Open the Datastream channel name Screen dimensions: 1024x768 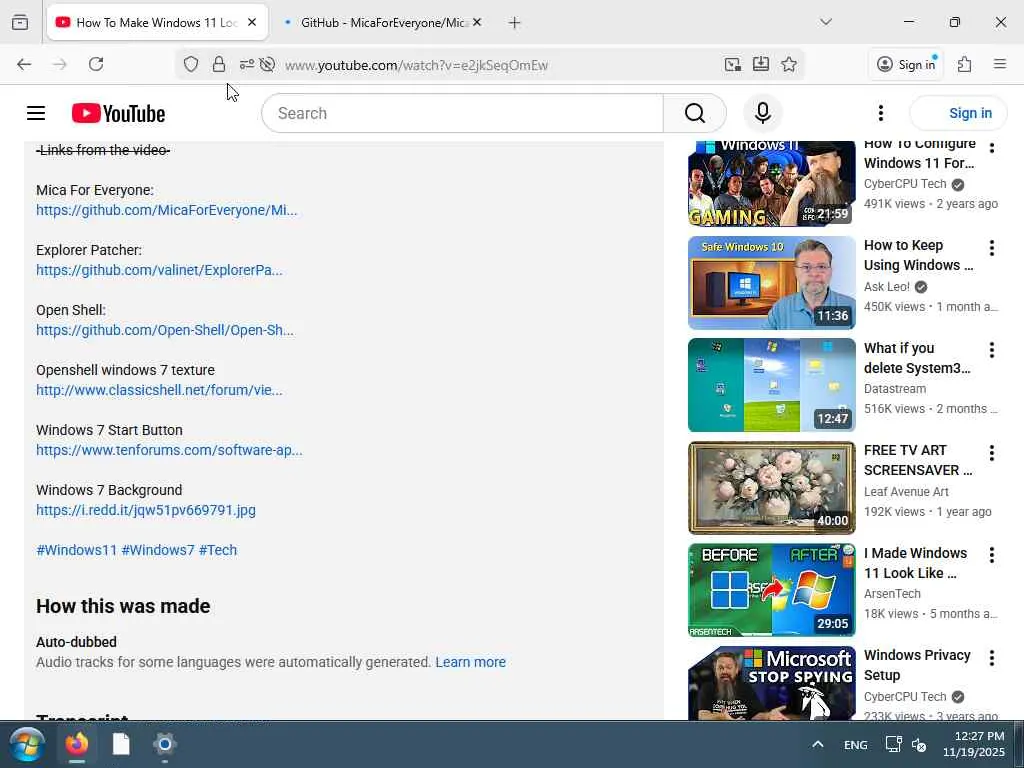[895, 389]
